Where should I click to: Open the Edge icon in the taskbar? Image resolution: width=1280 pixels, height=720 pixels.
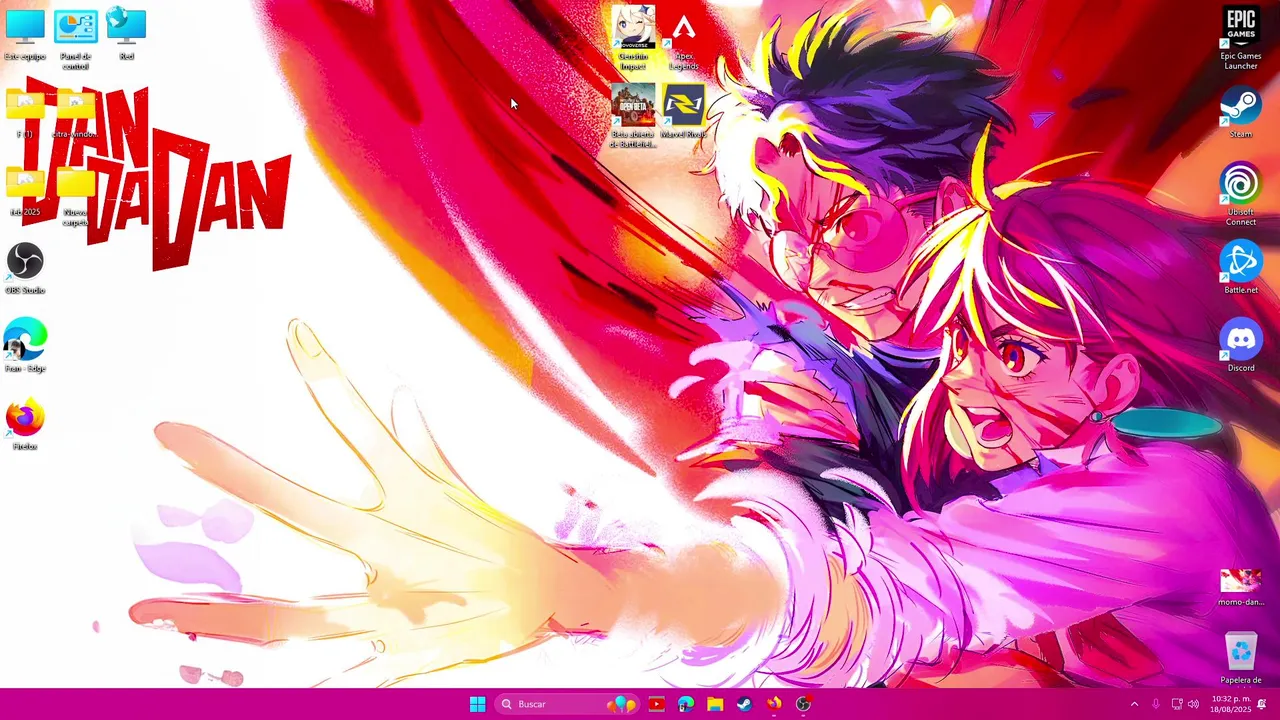pyautogui.click(x=686, y=704)
